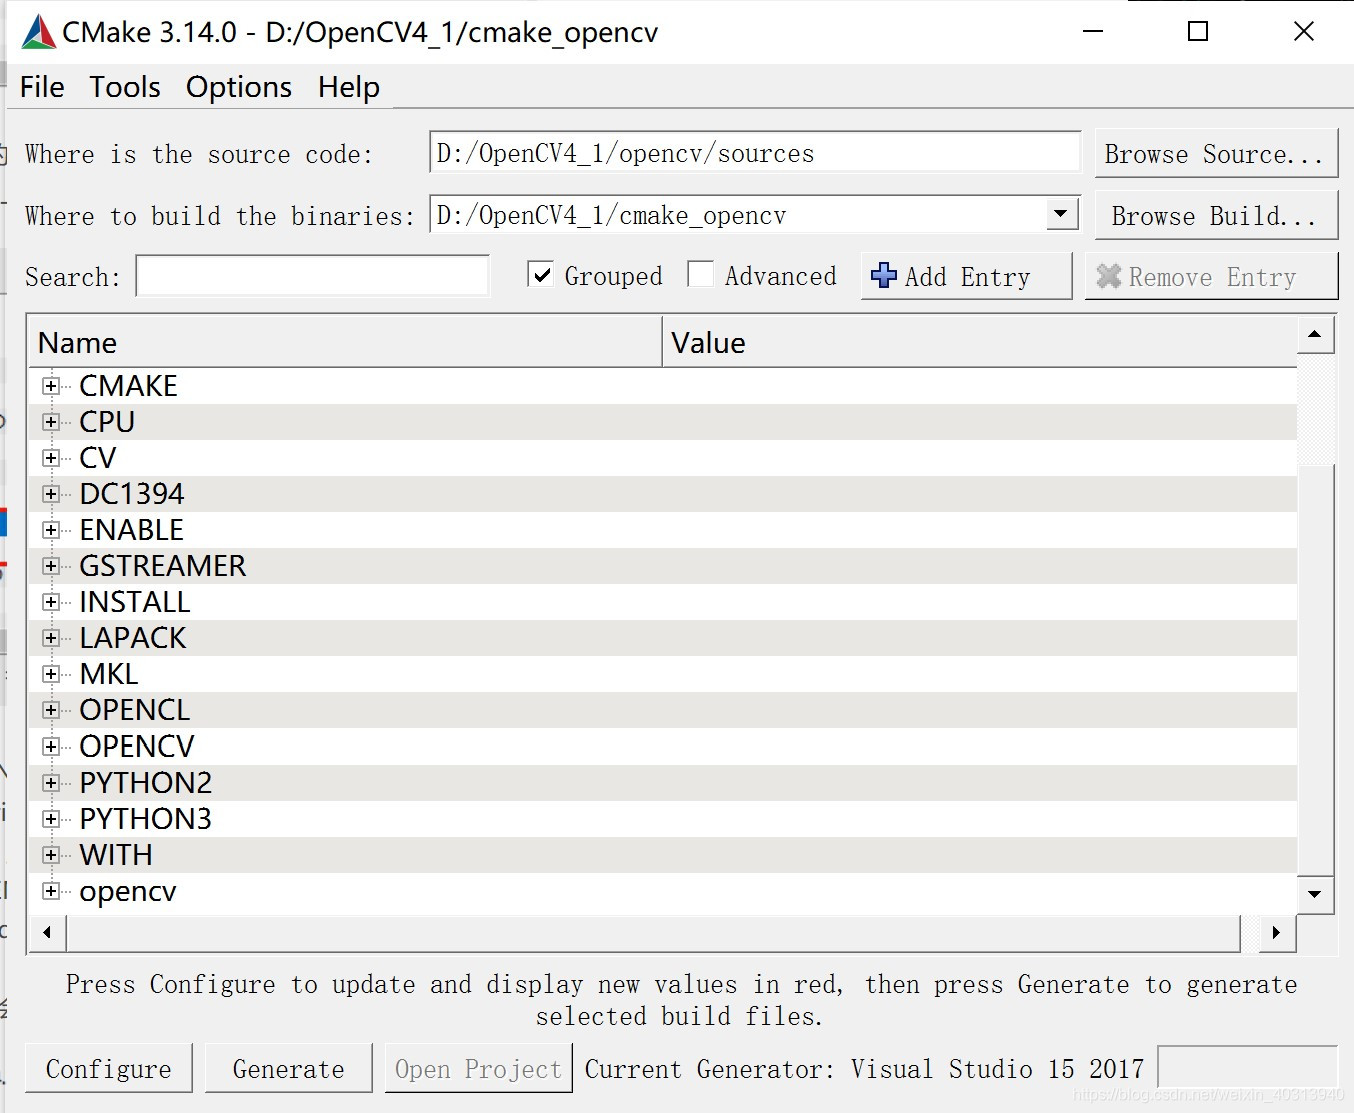Expand the INSTALL group
Screen dimensions: 1354x1113
[51, 602]
